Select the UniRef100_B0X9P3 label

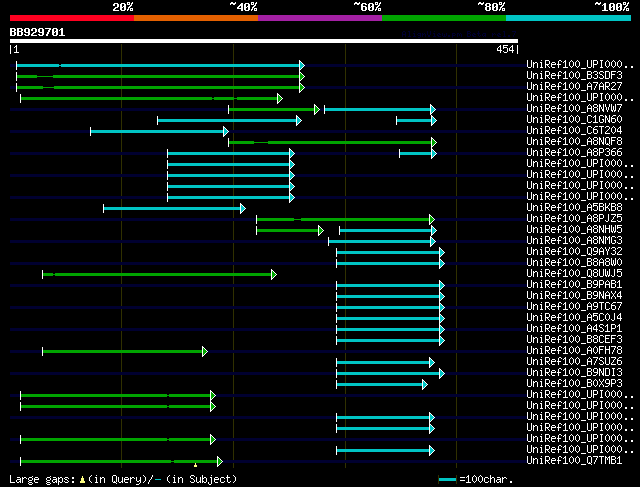pos(574,384)
